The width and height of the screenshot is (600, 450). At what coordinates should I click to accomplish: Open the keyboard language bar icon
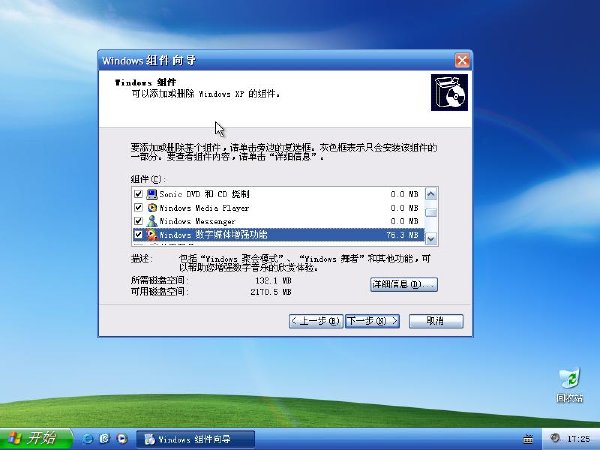click(x=528, y=439)
